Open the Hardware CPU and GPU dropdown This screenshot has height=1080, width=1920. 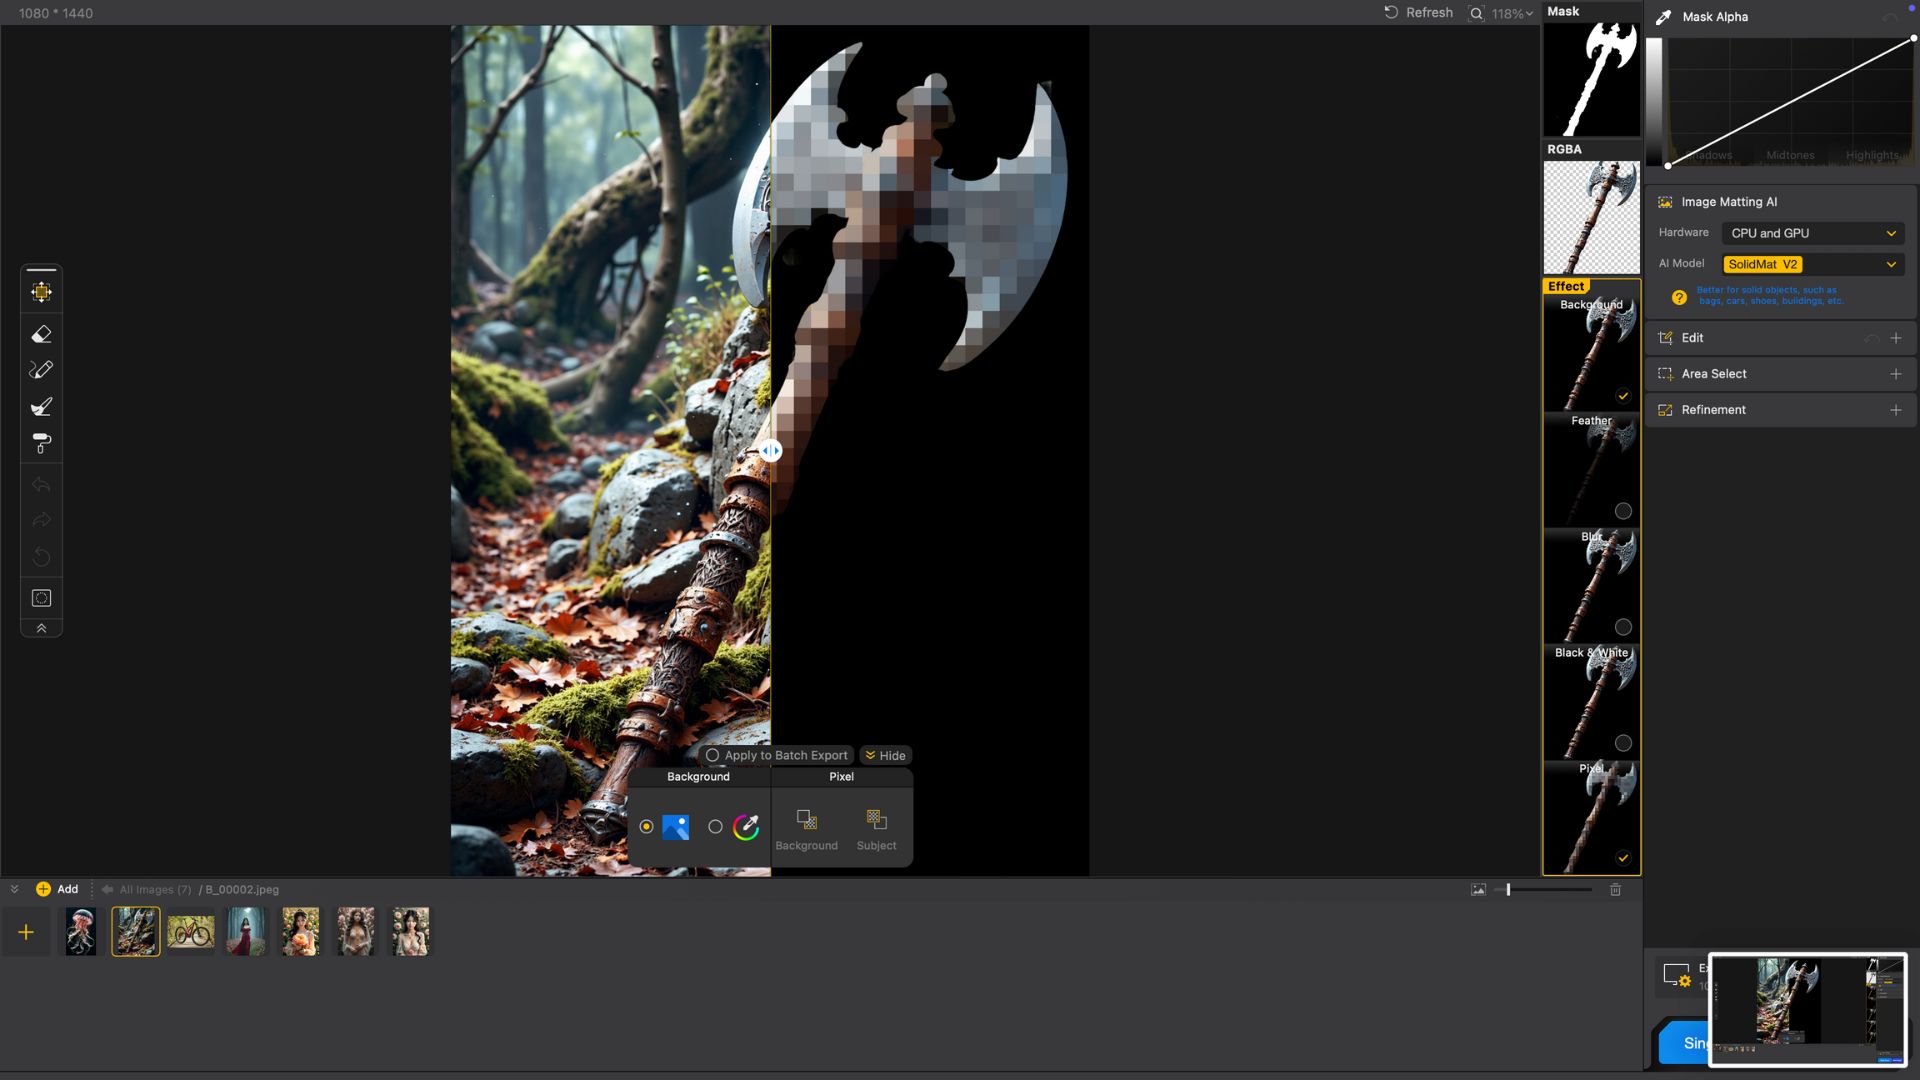tap(1812, 233)
